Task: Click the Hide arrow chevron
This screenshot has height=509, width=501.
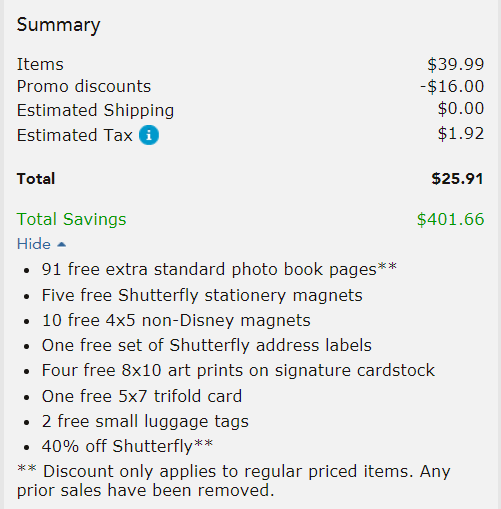Action: click(61, 245)
